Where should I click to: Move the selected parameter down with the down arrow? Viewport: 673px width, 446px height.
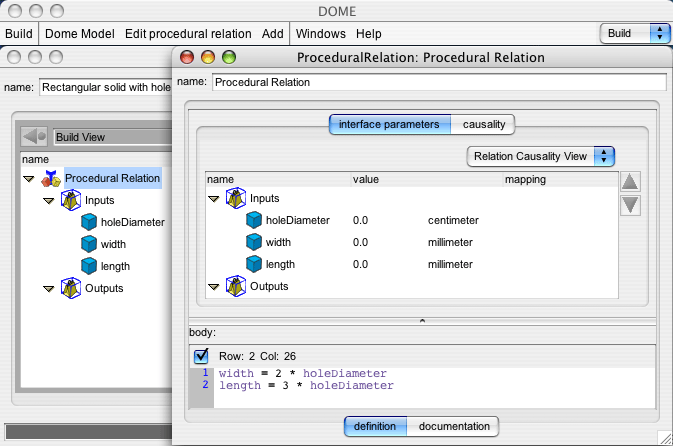pos(630,205)
